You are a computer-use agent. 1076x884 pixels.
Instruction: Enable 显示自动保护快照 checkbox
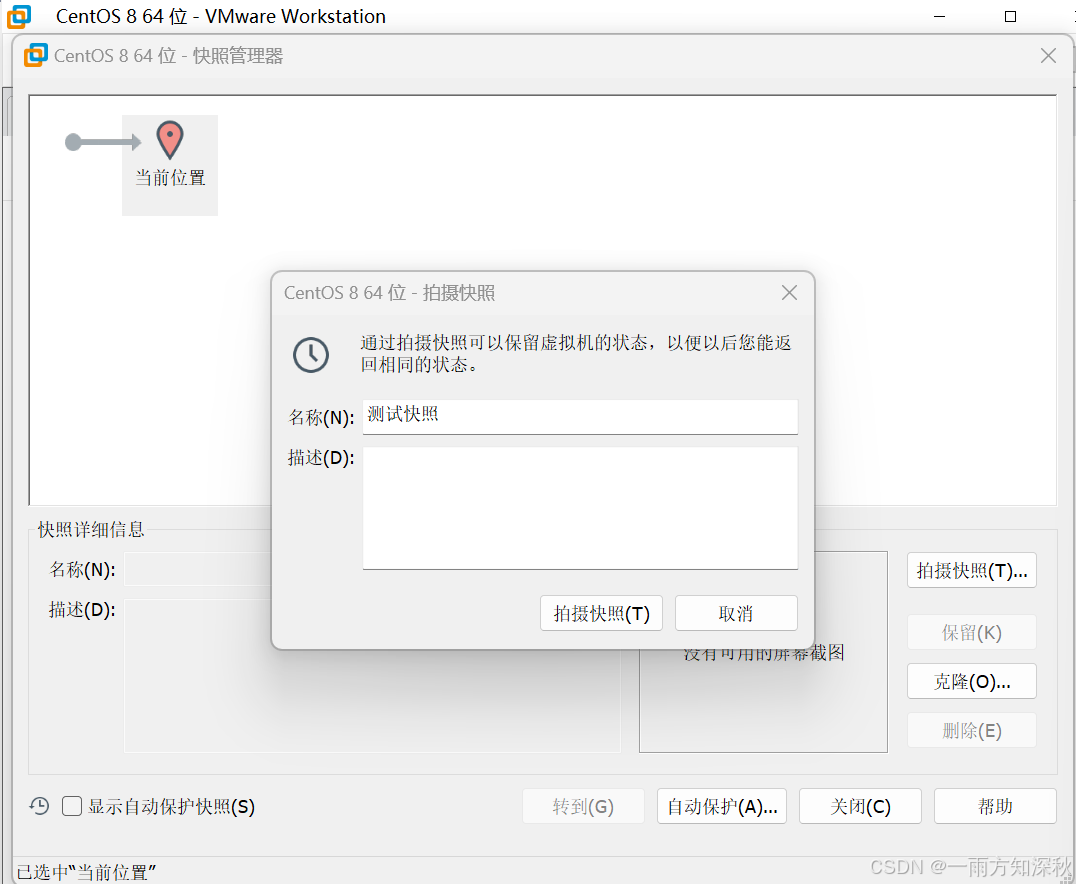[x=72, y=806]
